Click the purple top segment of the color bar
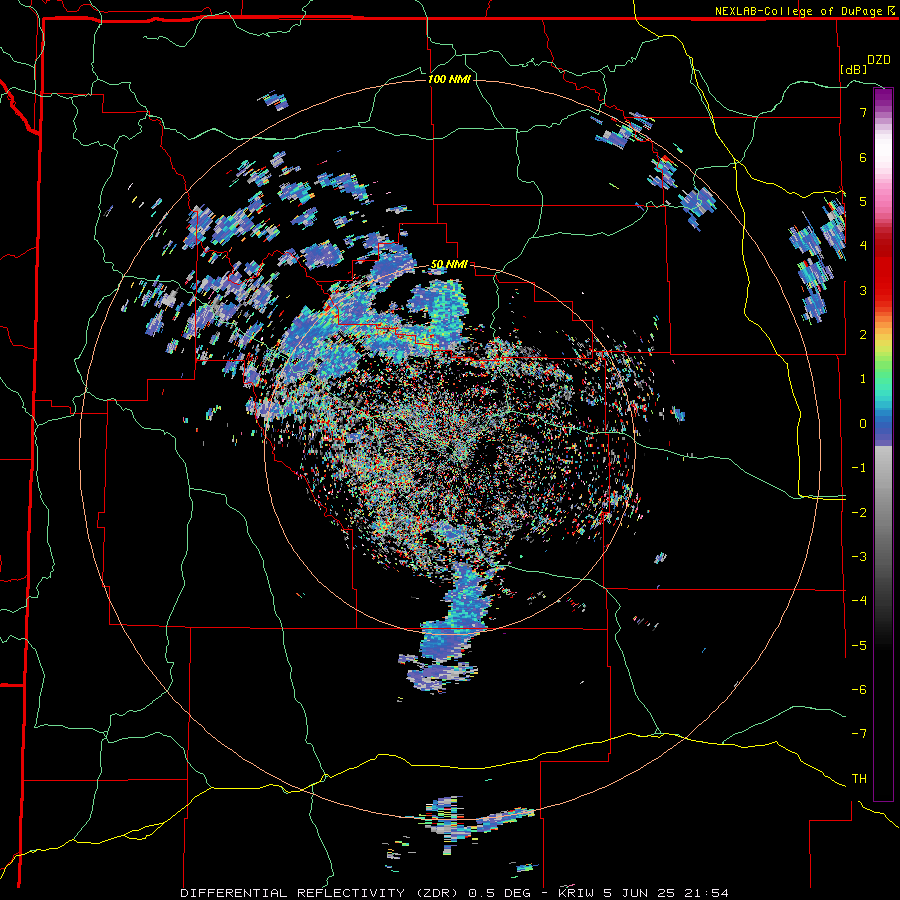 883,102
